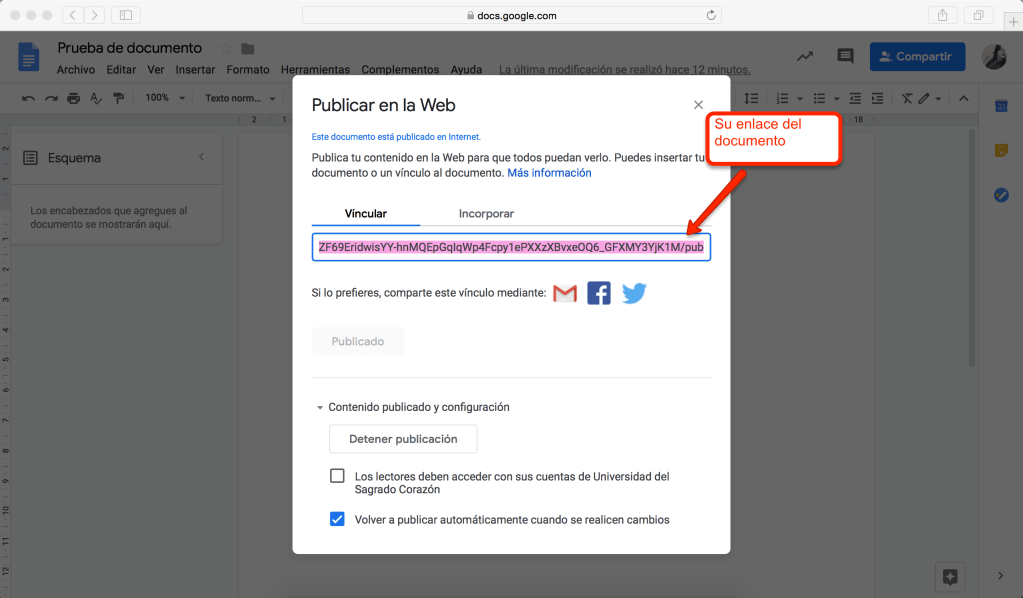
Task: Open the Más información link
Action: (x=549, y=173)
